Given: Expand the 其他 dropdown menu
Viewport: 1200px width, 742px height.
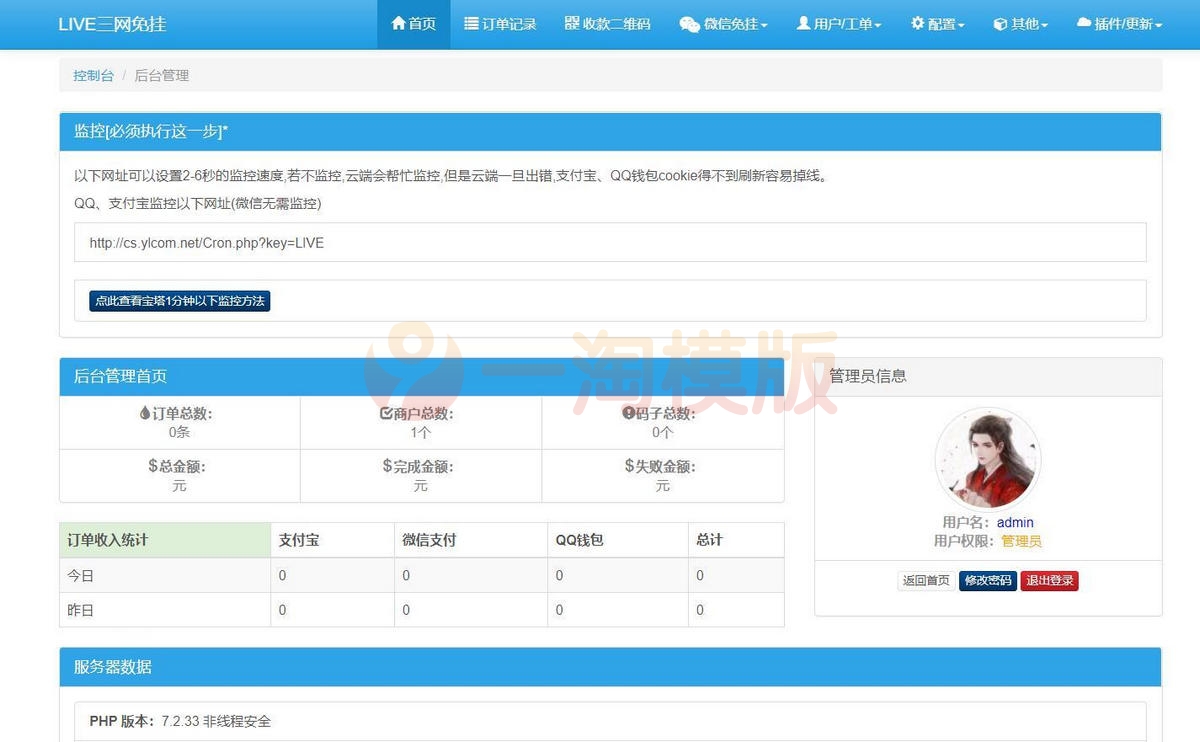Looking at the screenshot, I should 1020,24.
